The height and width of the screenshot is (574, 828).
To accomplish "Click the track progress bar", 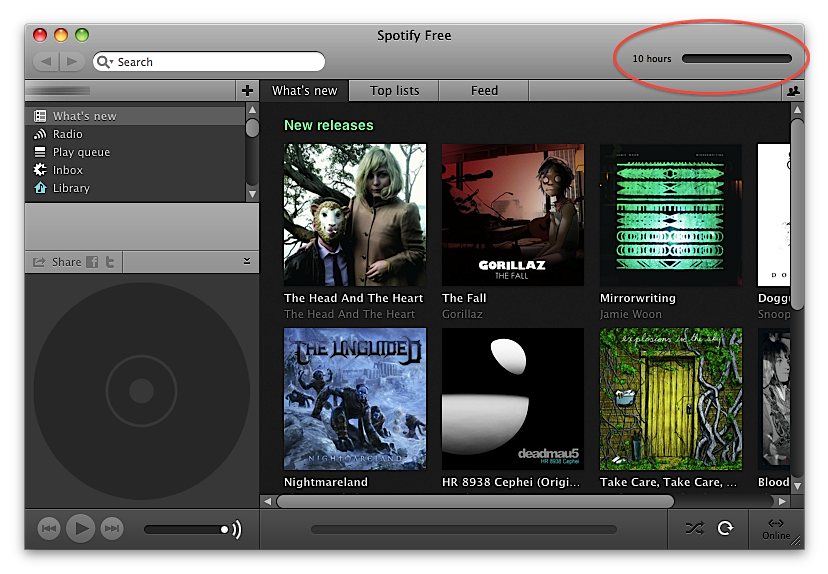I will (464, 529).
